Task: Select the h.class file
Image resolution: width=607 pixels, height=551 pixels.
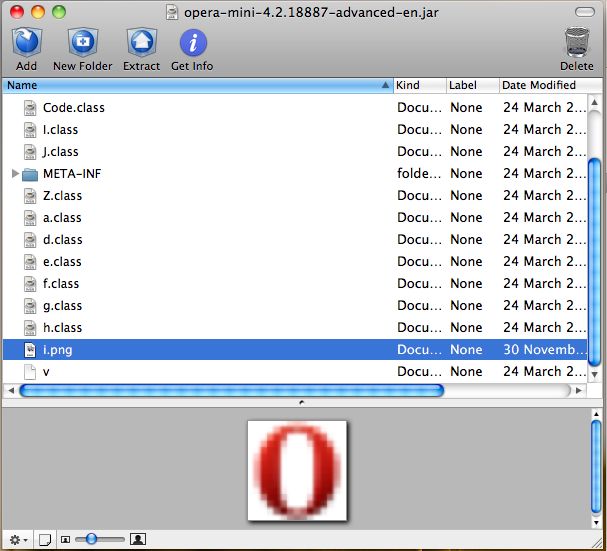Action: (x=295, y=328)
